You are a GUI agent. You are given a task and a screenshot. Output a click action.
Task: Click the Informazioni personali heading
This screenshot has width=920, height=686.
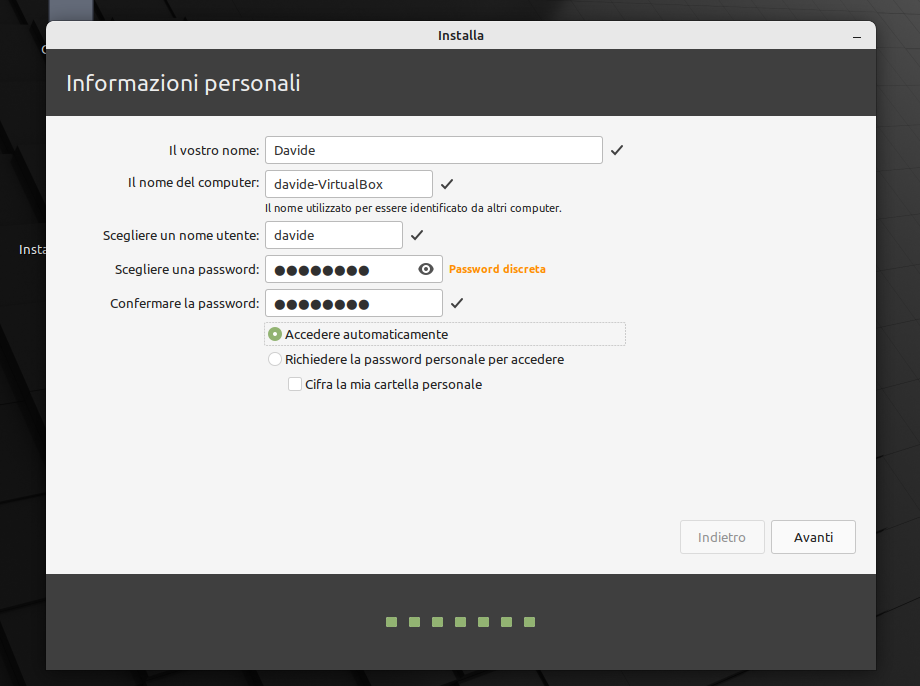pos(183,83)
